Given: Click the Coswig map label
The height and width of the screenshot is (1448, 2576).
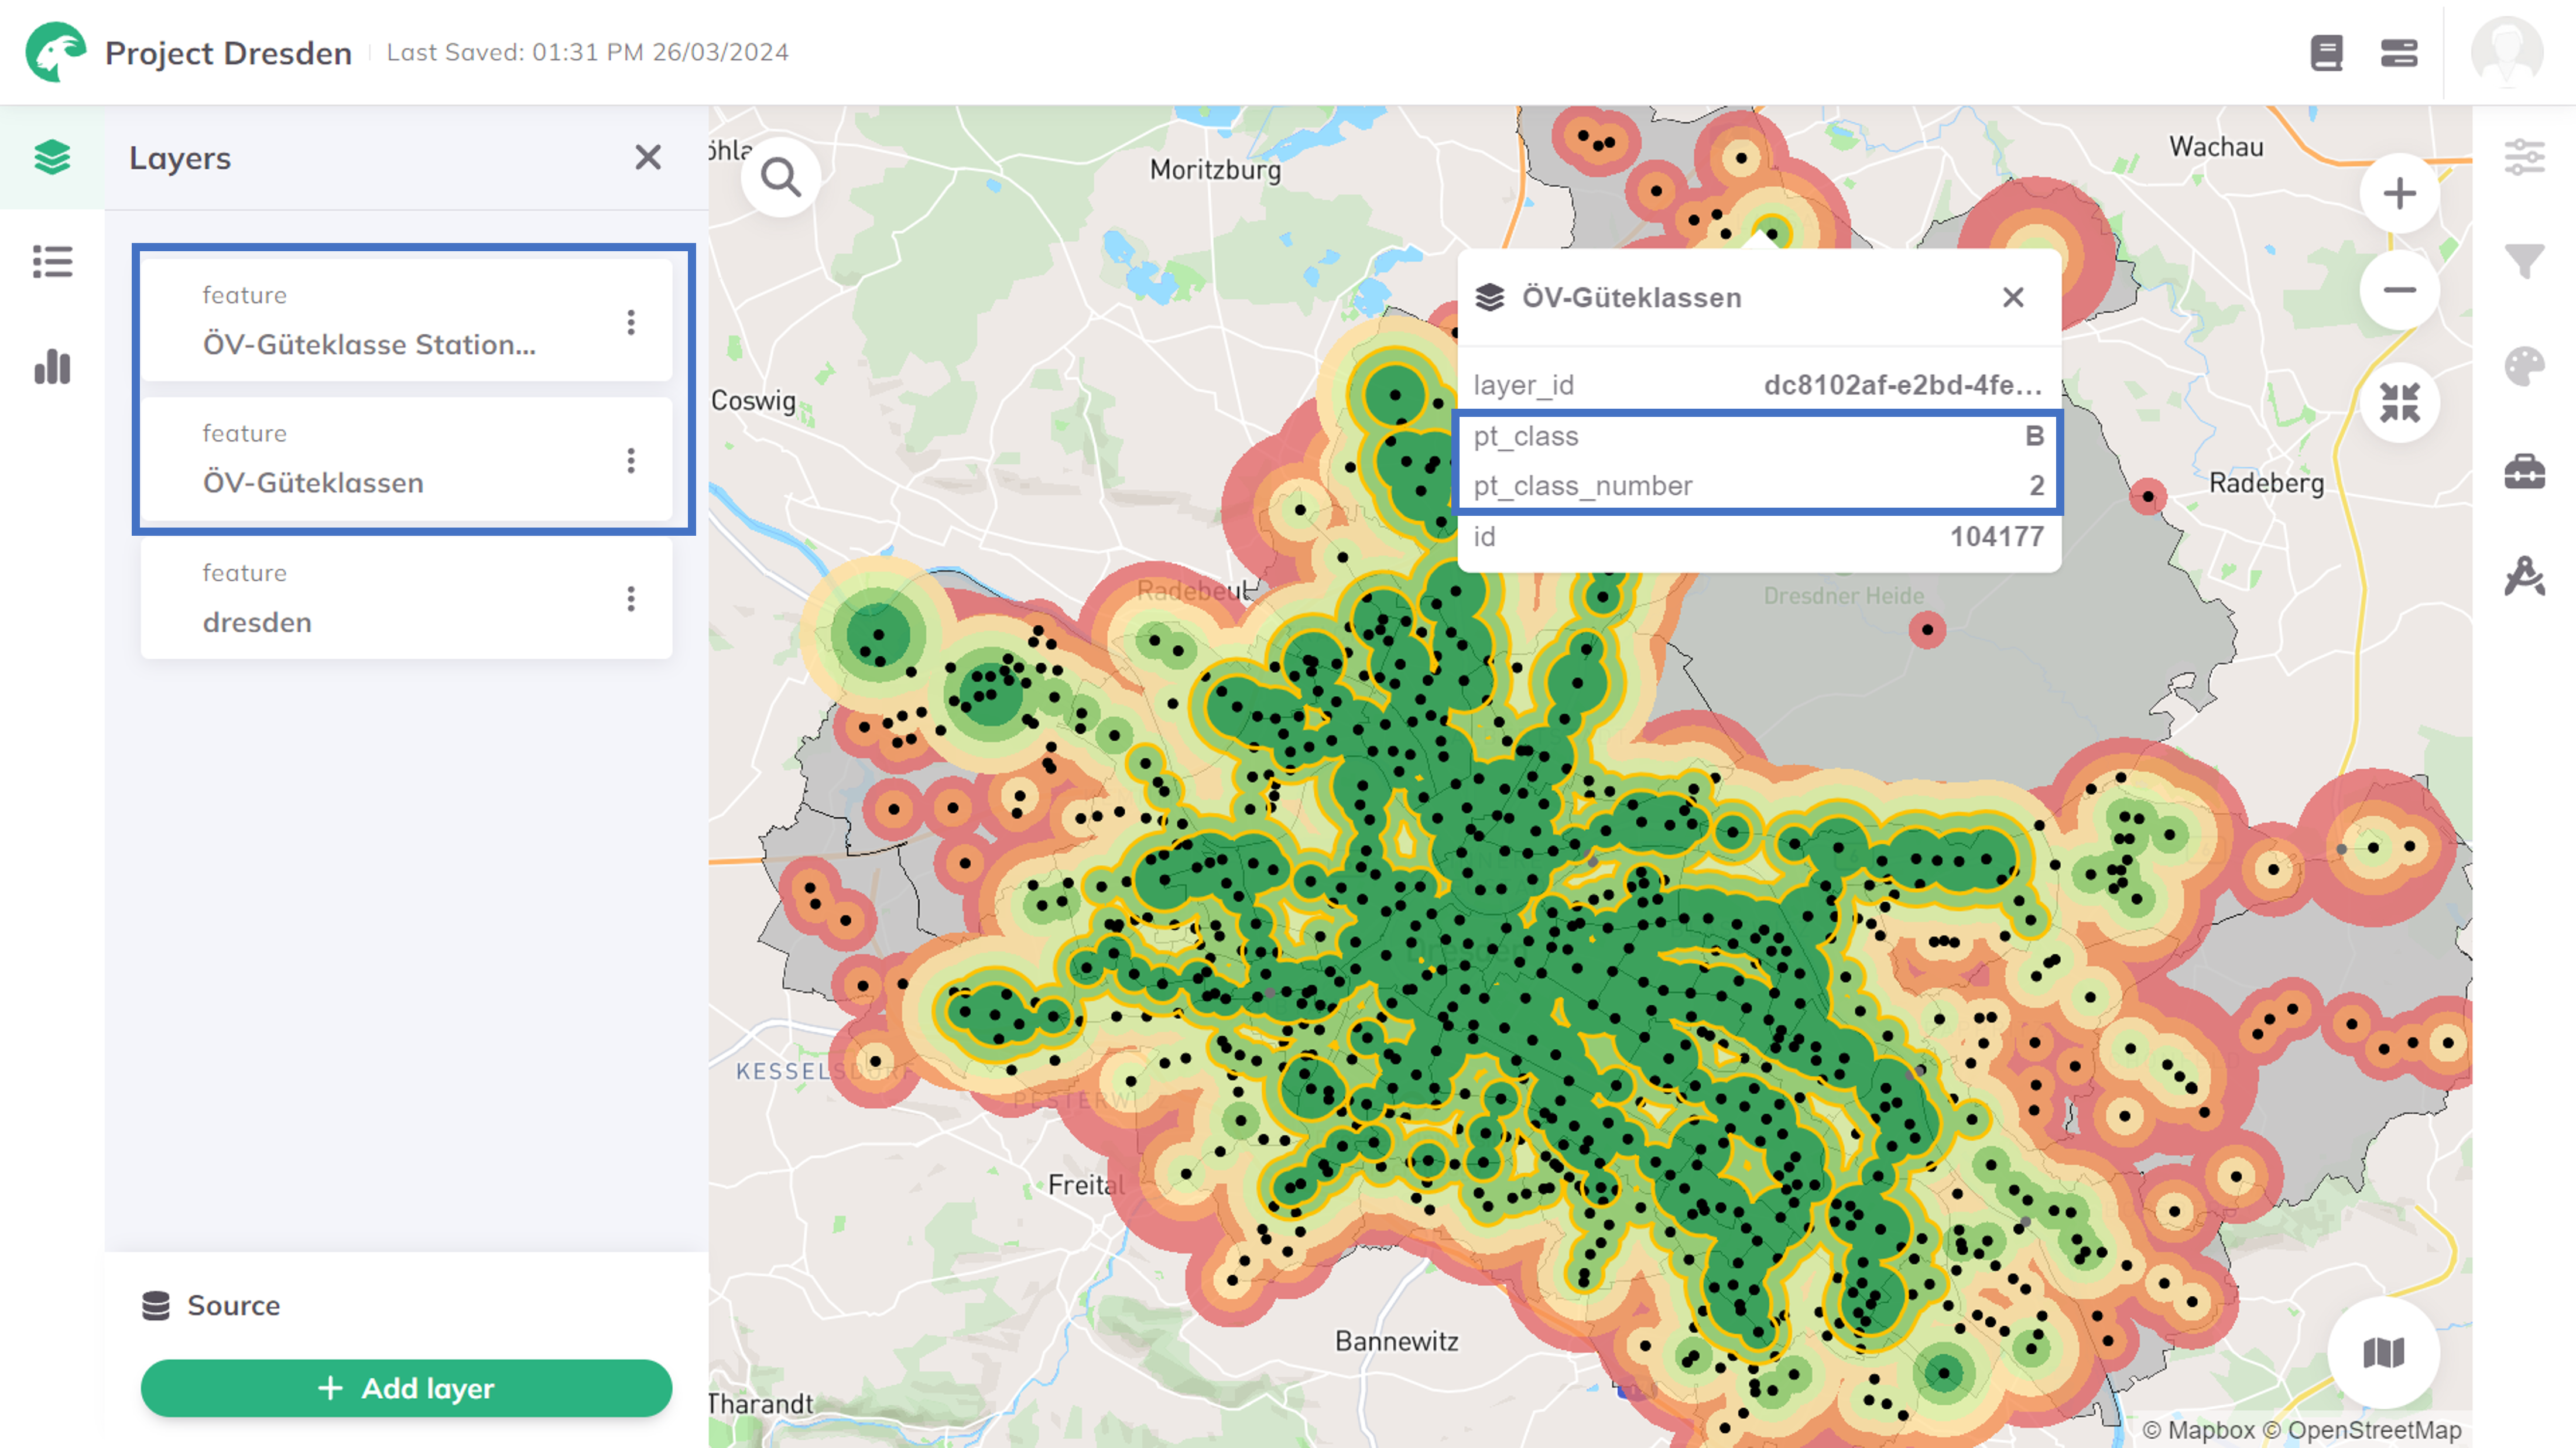Looking at the screenshot, I should pyautogui.click(x=753, y=400).
